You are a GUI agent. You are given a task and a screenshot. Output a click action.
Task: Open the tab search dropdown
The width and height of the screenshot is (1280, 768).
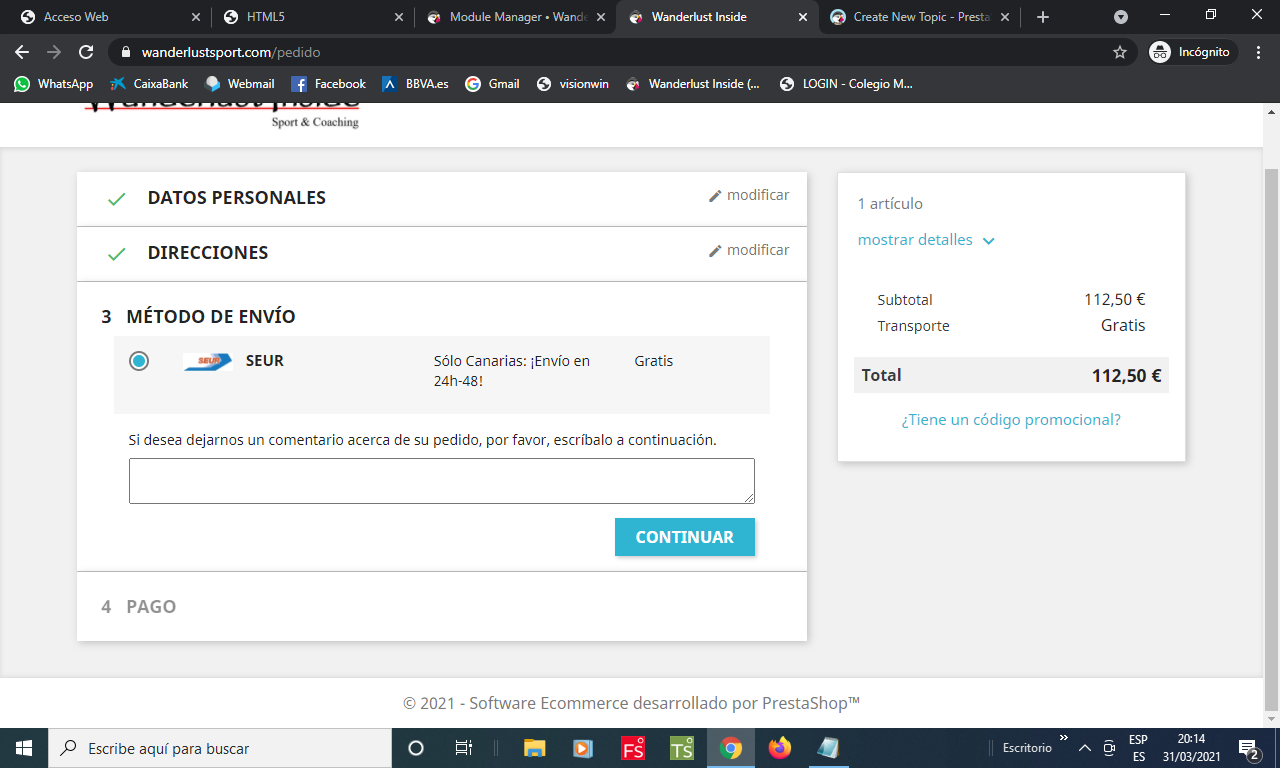coord(1121,17)
